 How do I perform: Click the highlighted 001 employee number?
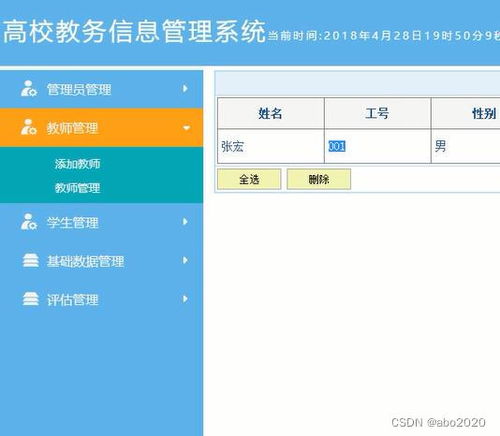pyautogui.click(x=337, y=146)
